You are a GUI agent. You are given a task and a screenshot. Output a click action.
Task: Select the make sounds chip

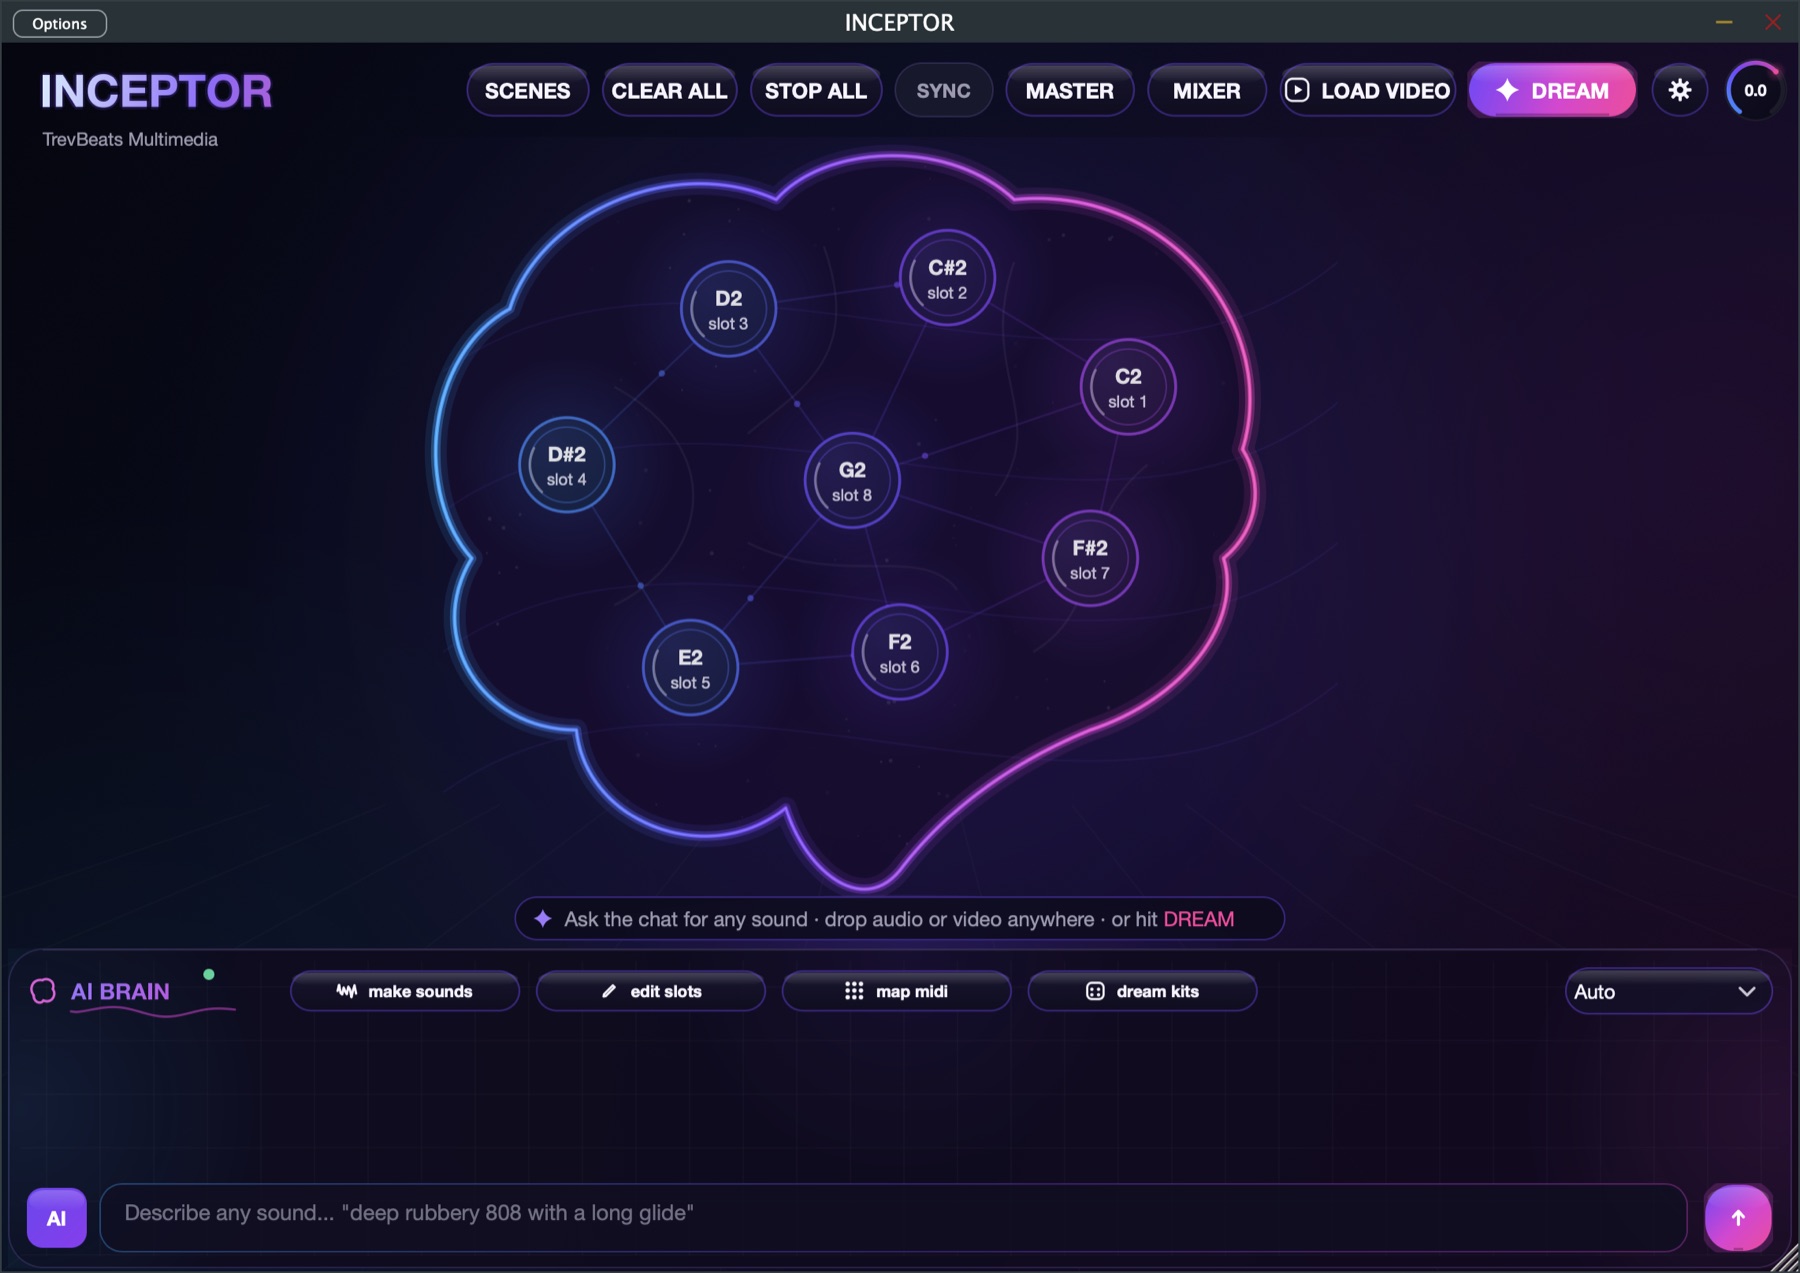pyautogui.click(x=404, y=991)
